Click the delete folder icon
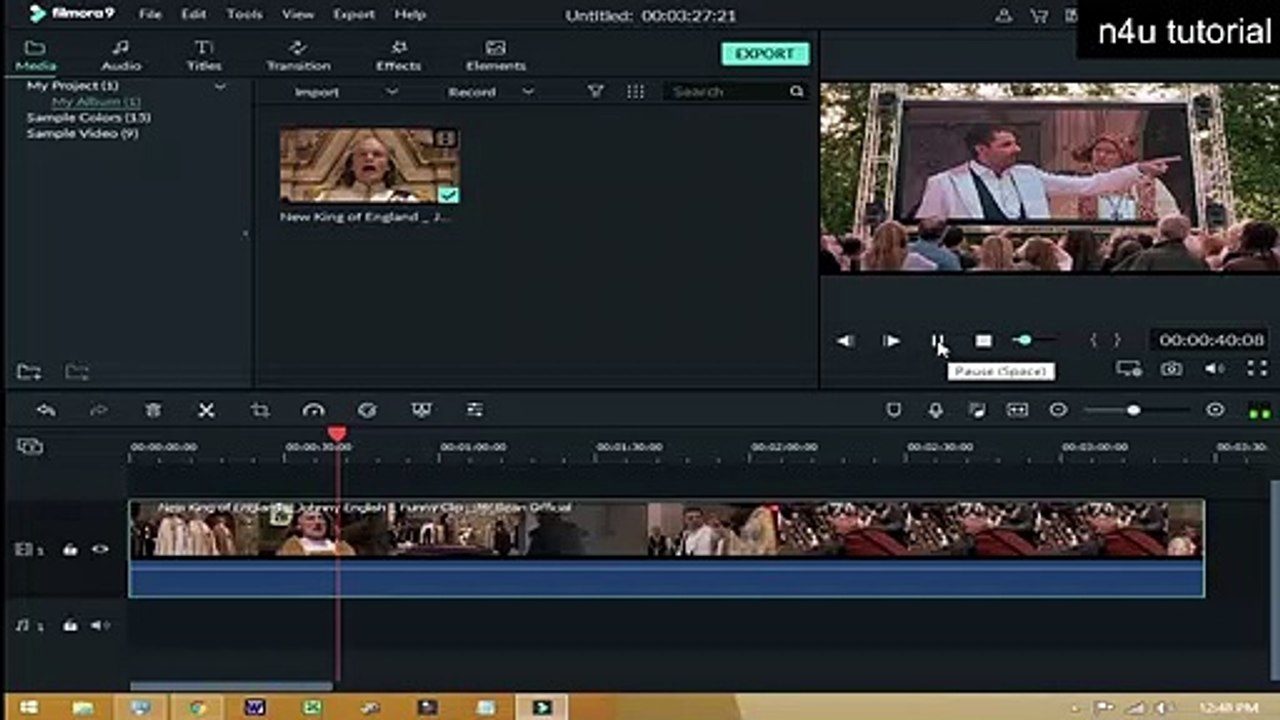This screenshot has height=720, width=1280. [77, 372]
